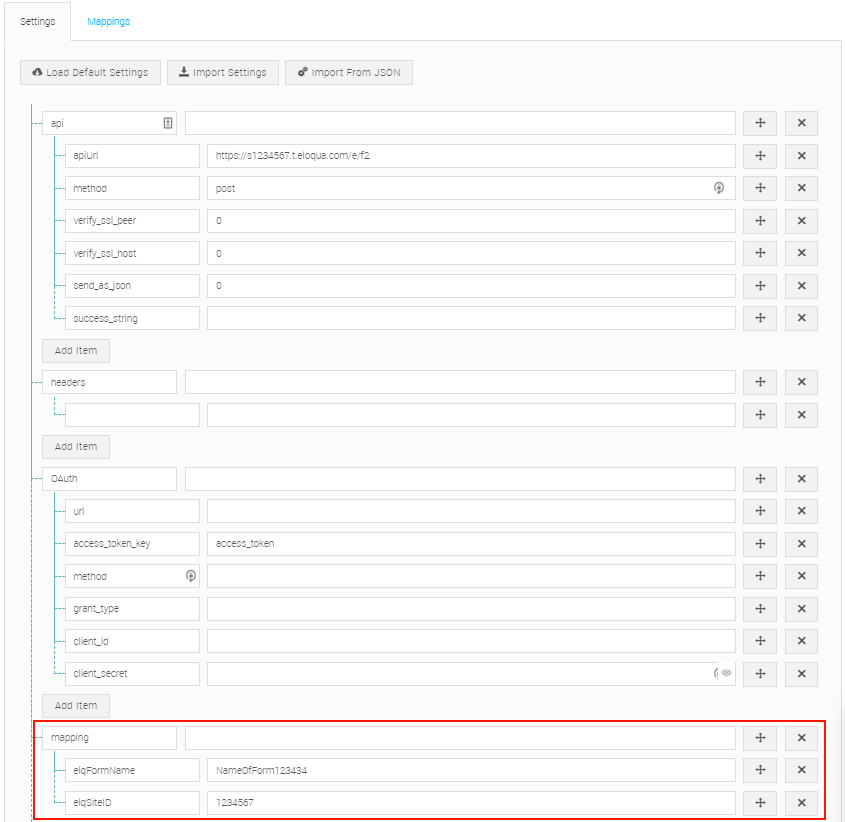Viewport: 845px width, 822px height.
Task: Click the download icon on Import Settings
Action: click(183, 72)
